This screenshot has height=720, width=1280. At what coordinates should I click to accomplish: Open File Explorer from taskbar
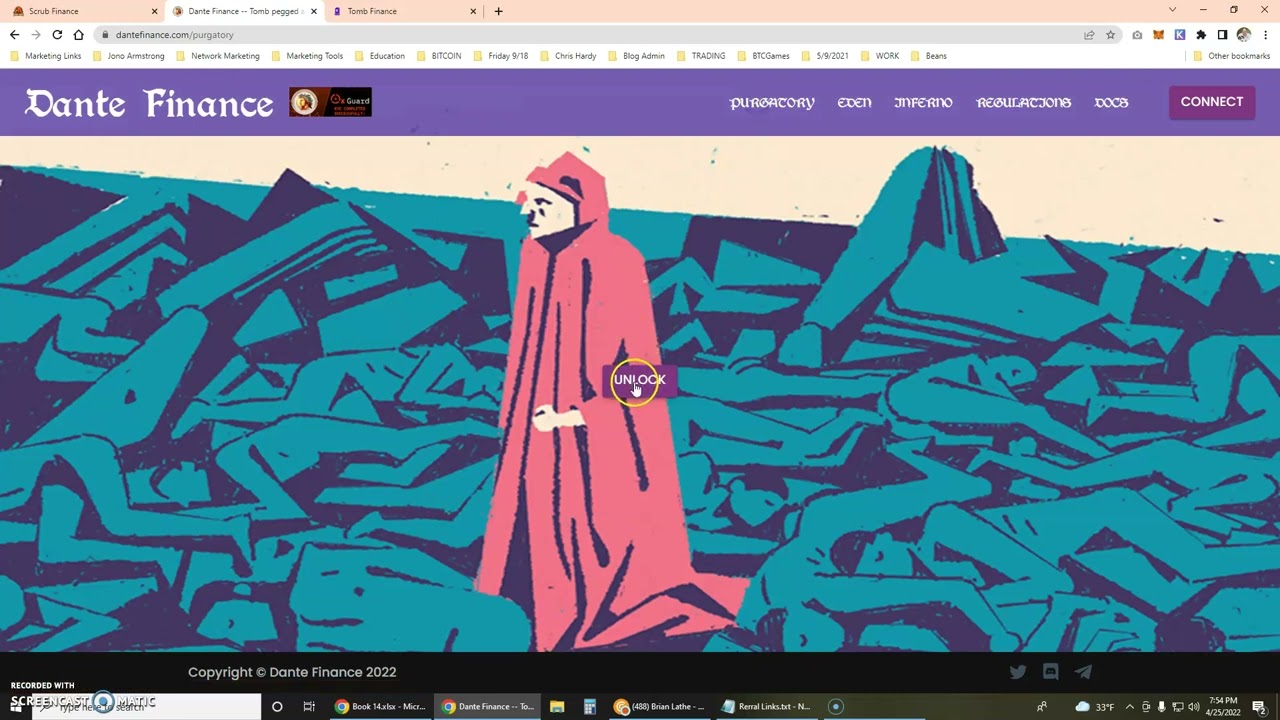557,707
